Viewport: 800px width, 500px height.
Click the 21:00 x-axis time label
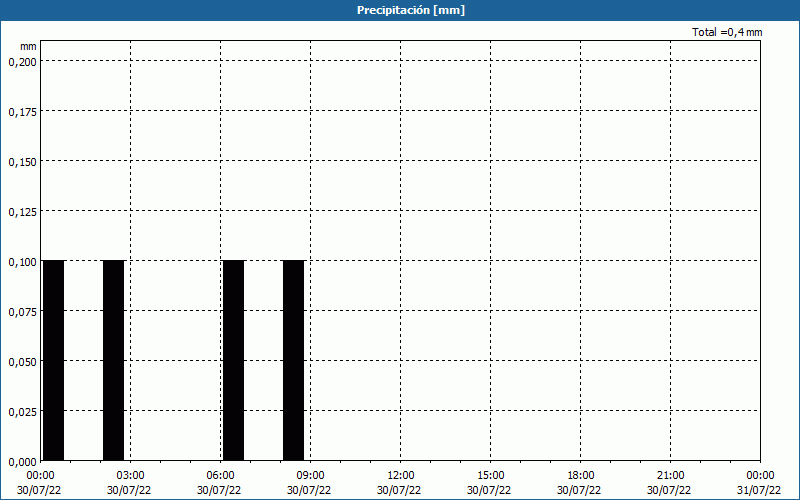coord(670,476)
